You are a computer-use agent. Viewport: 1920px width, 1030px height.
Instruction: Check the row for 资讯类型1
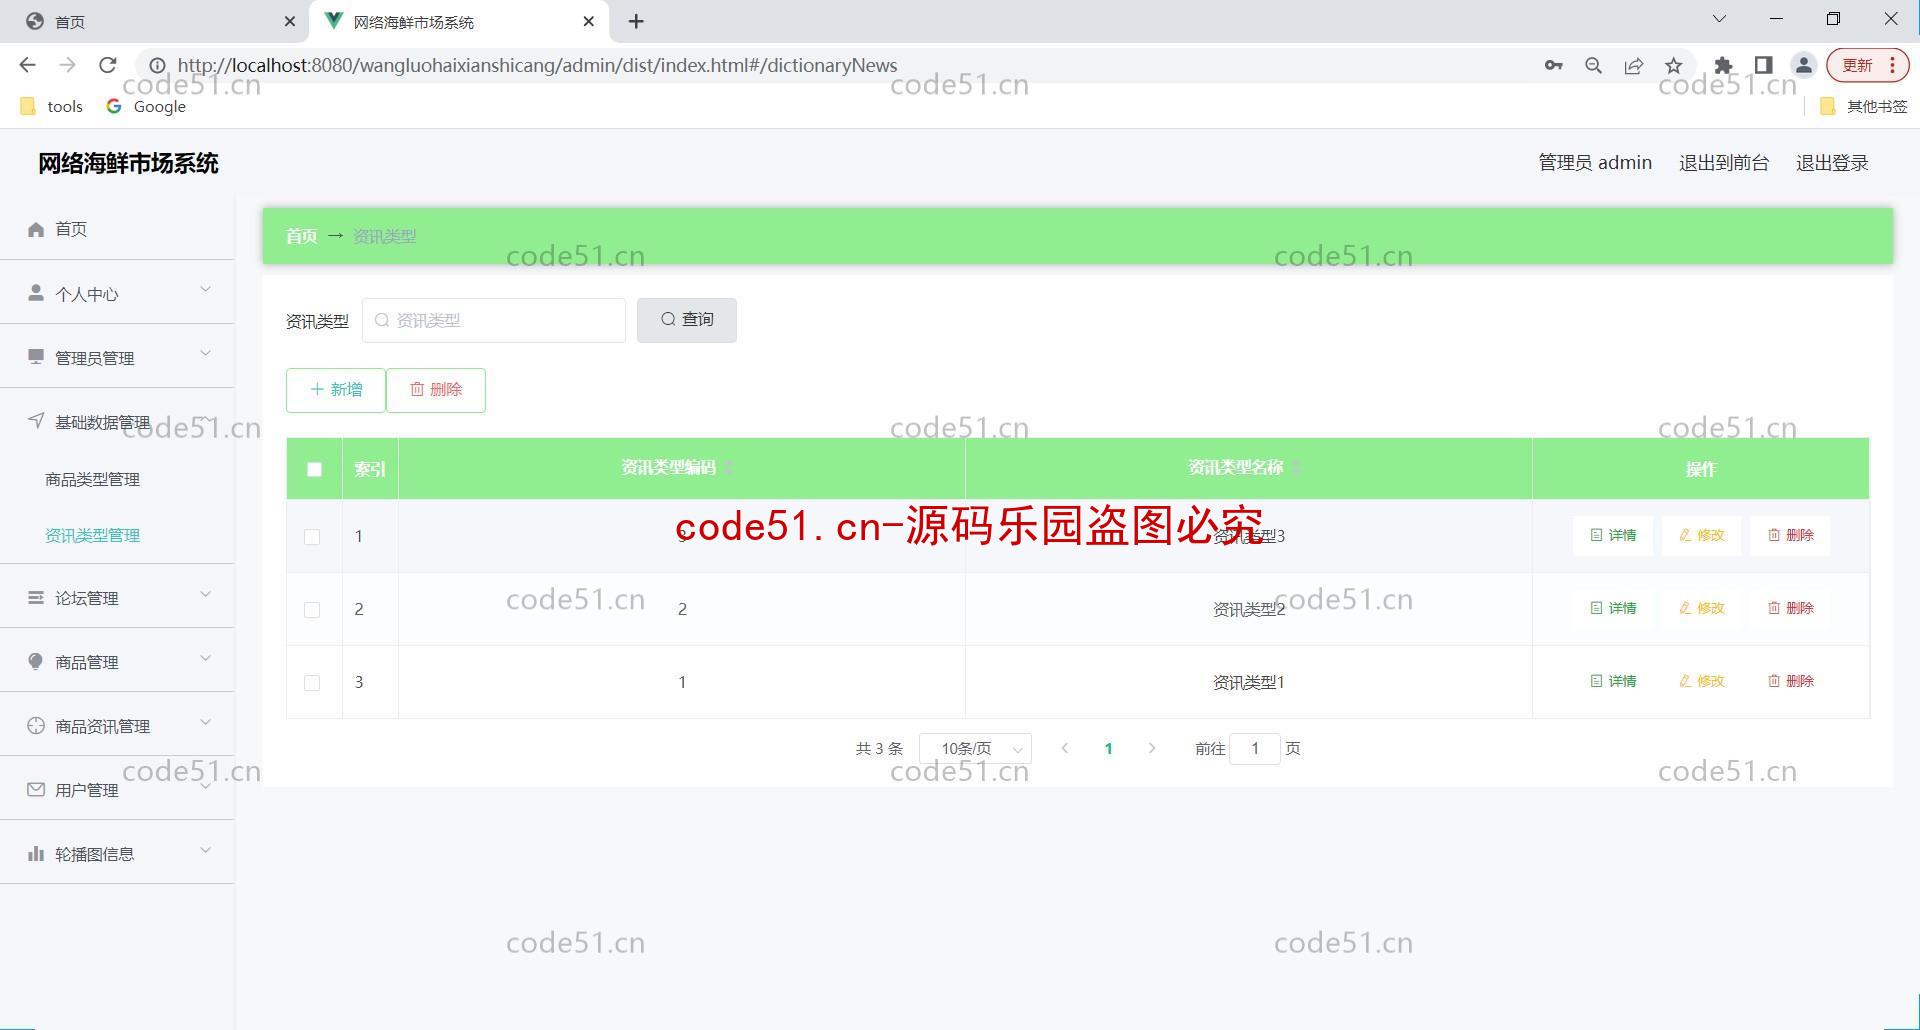[312, 683]
